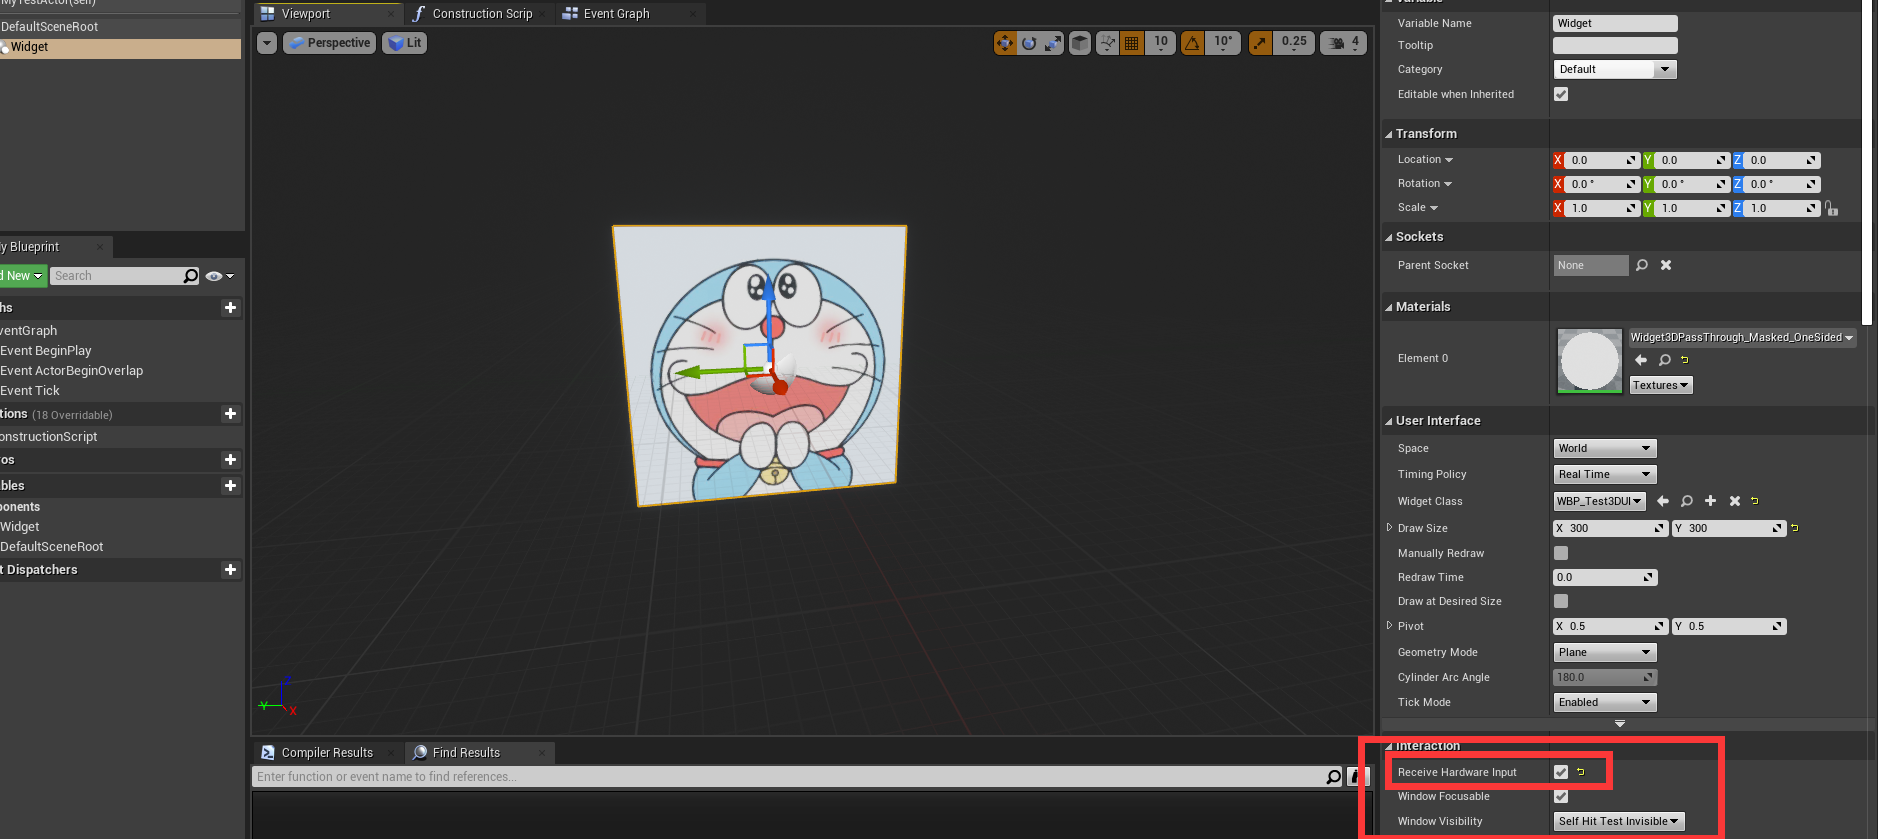Open the Category Default dropdown

(x=1615, y=69)
